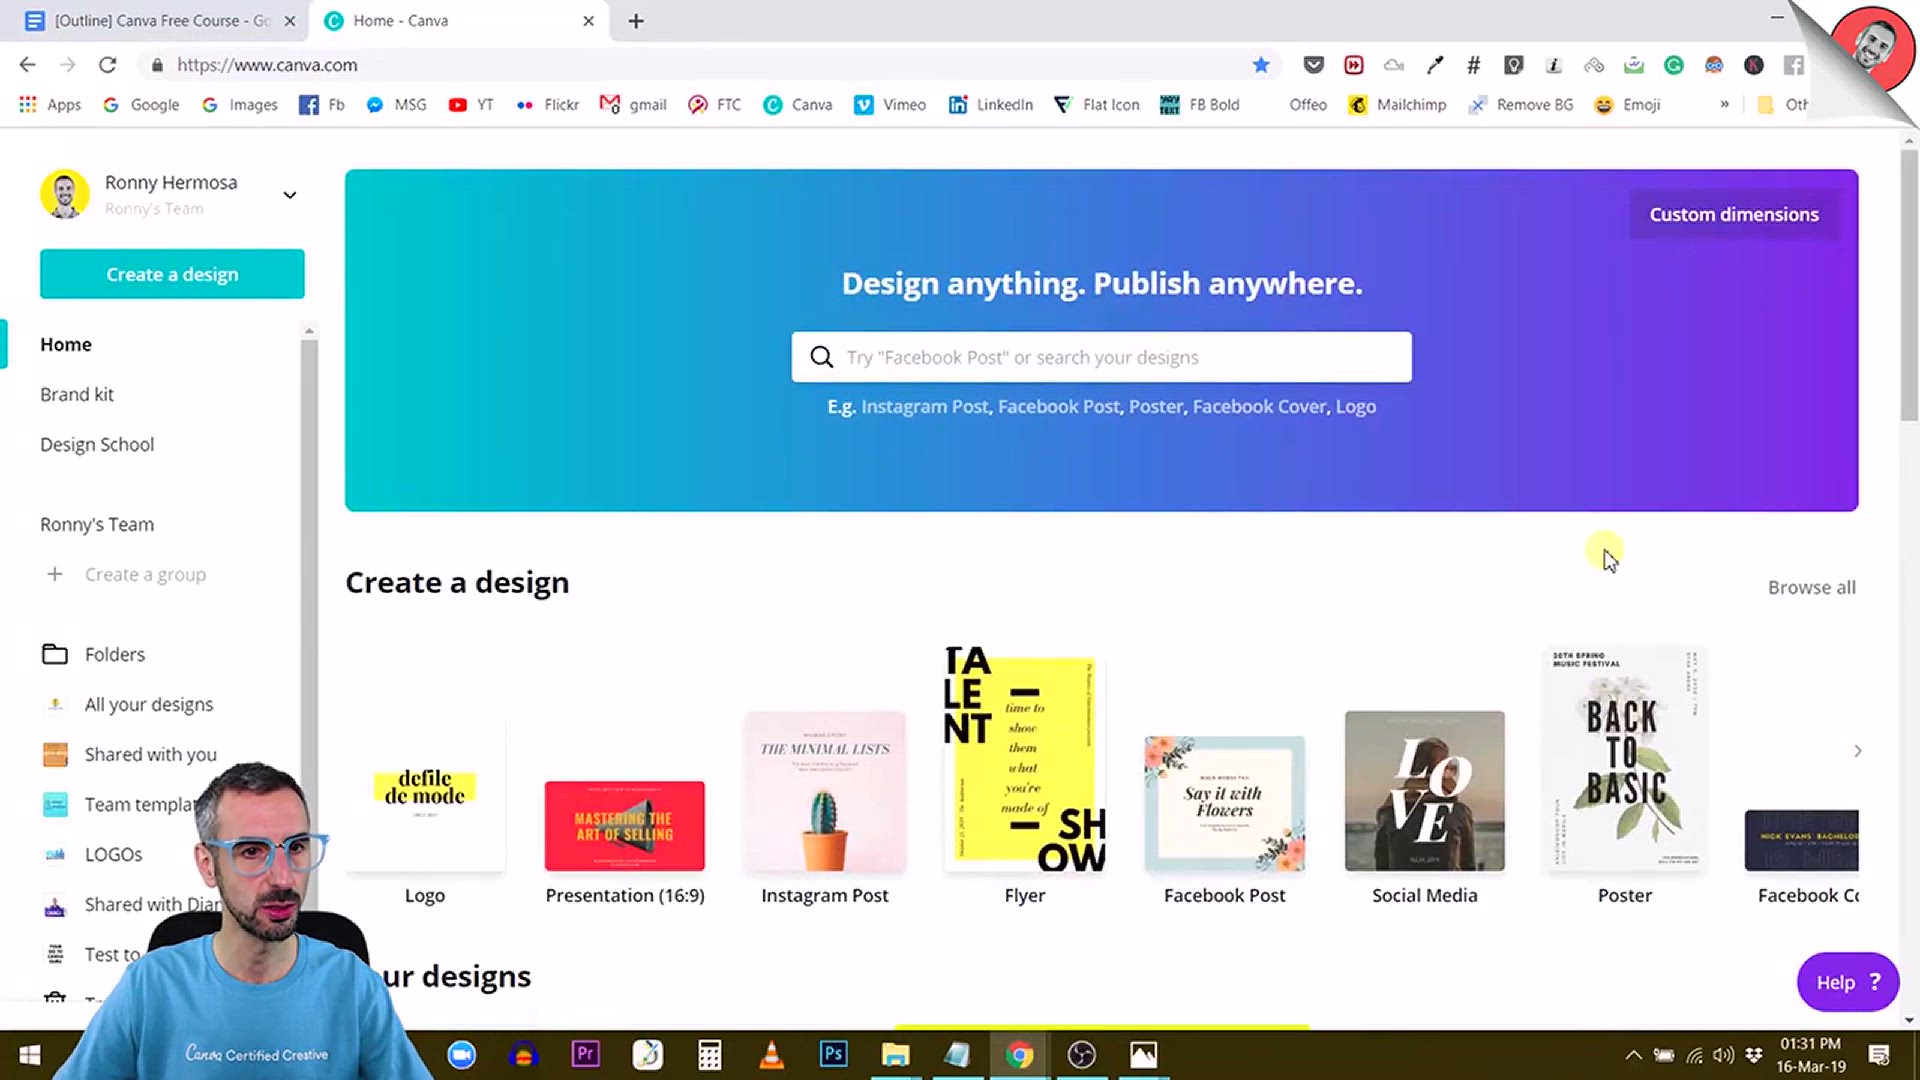Open Photoshop from the taskbar

click(x=833, y=1054)
